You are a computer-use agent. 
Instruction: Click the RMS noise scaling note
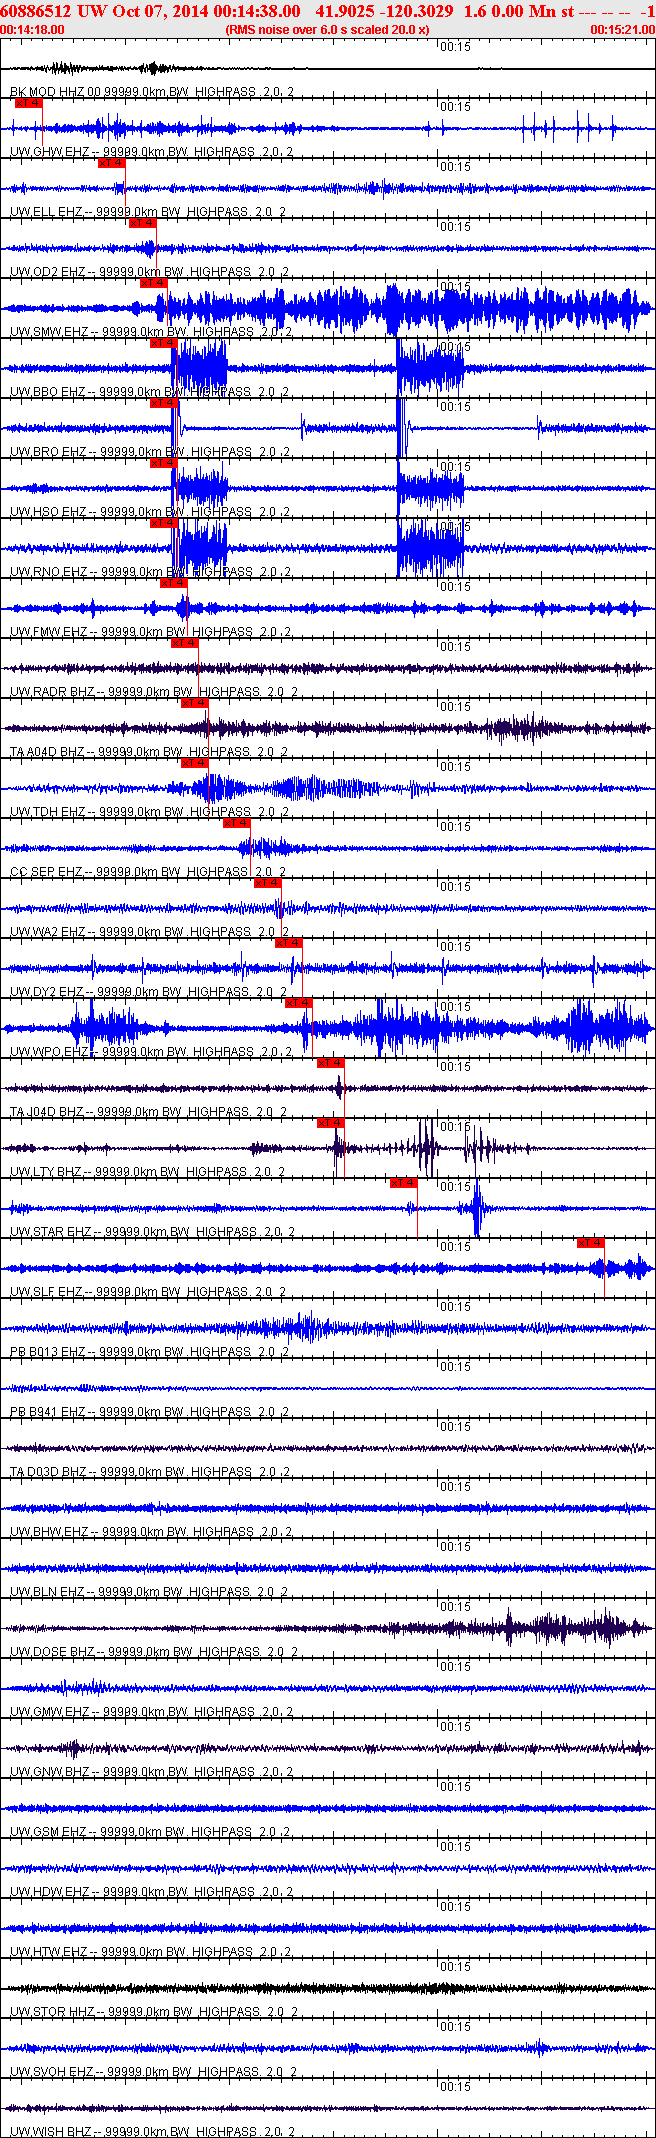pyautogui.click(x=328, y=30)
